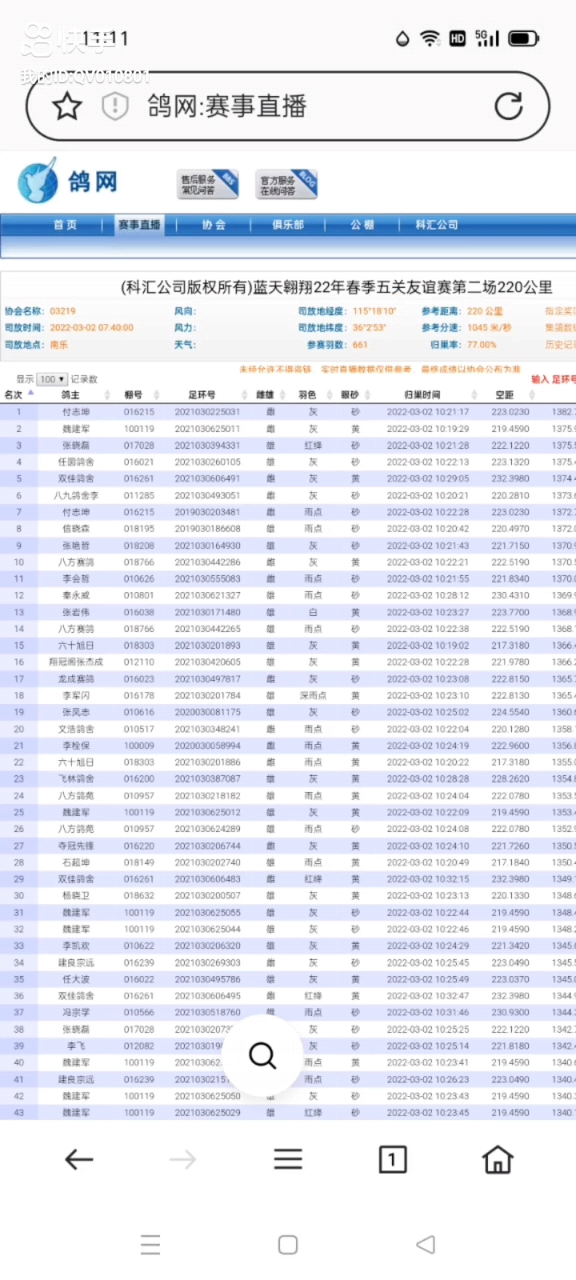
Task: Open the tab switcher showing 1
Action: [393, 1159]
